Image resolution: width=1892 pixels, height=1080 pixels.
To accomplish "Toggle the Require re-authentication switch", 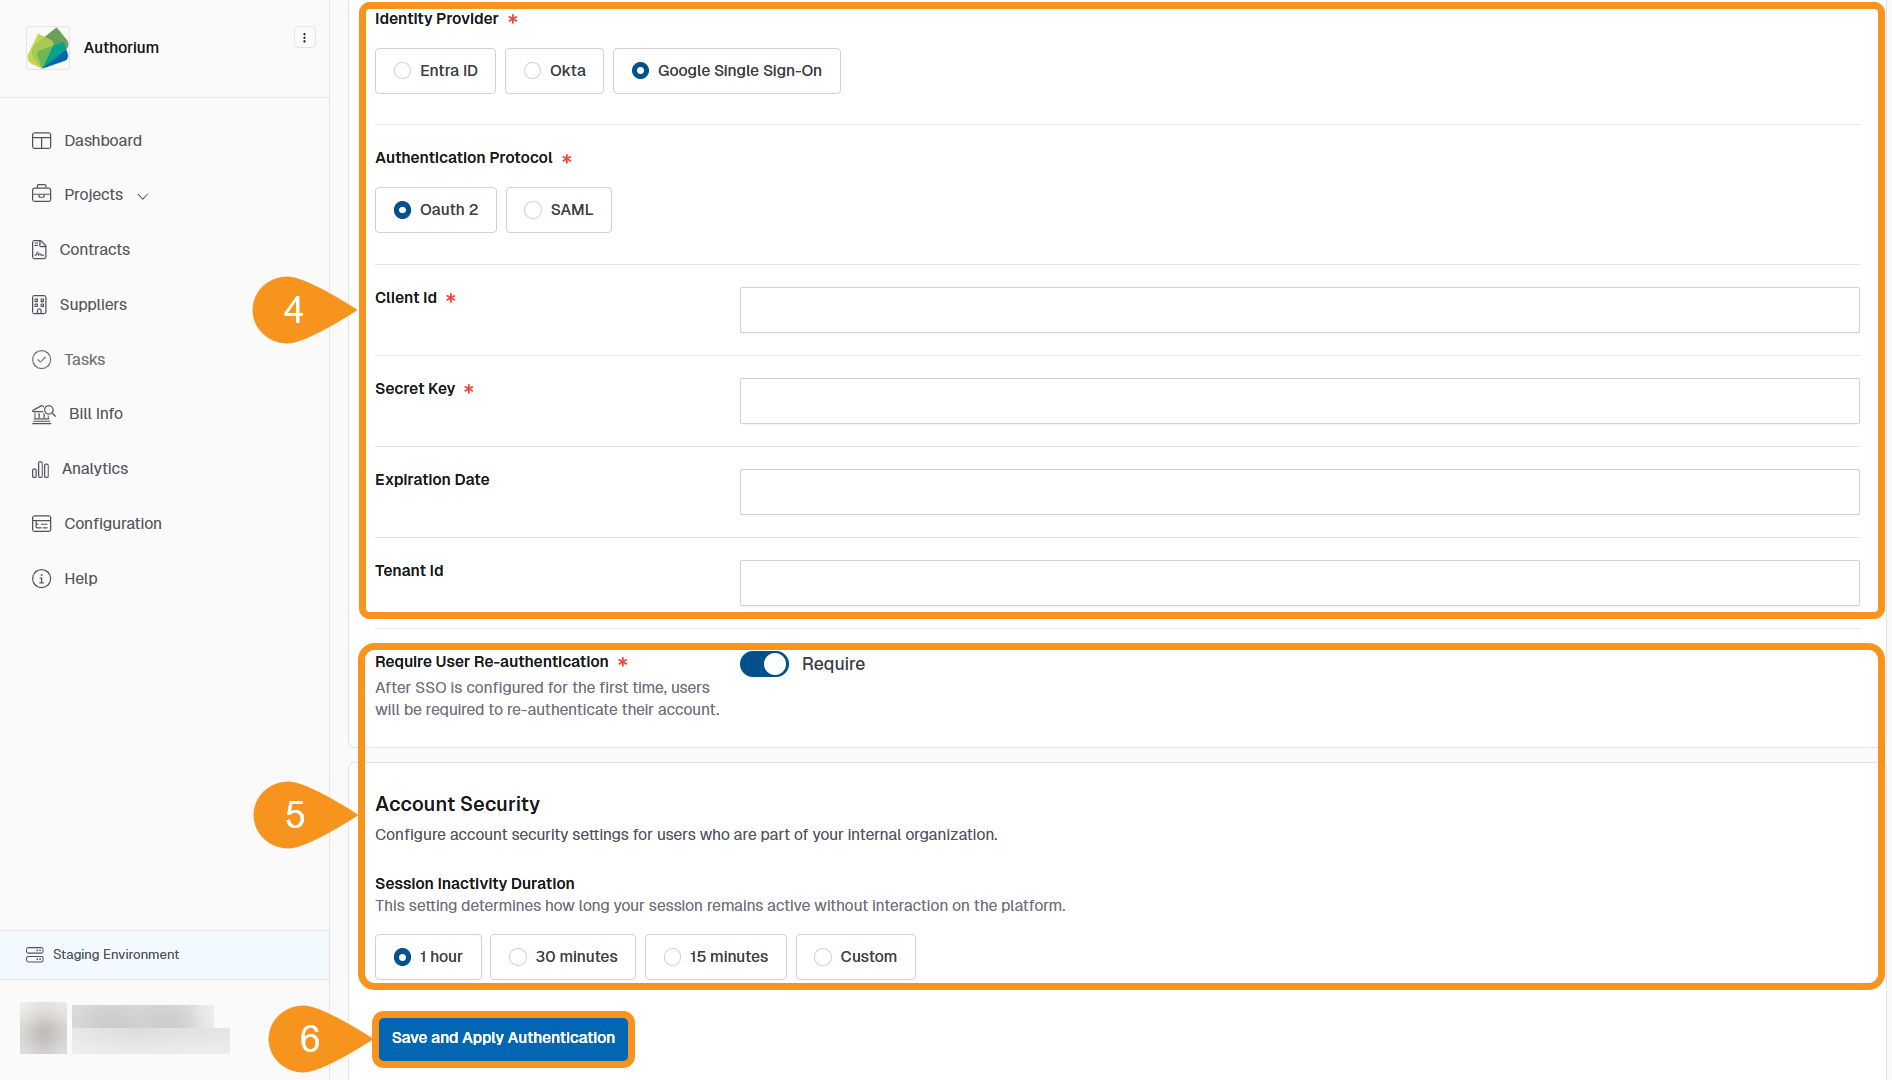I will click(764, 664).
